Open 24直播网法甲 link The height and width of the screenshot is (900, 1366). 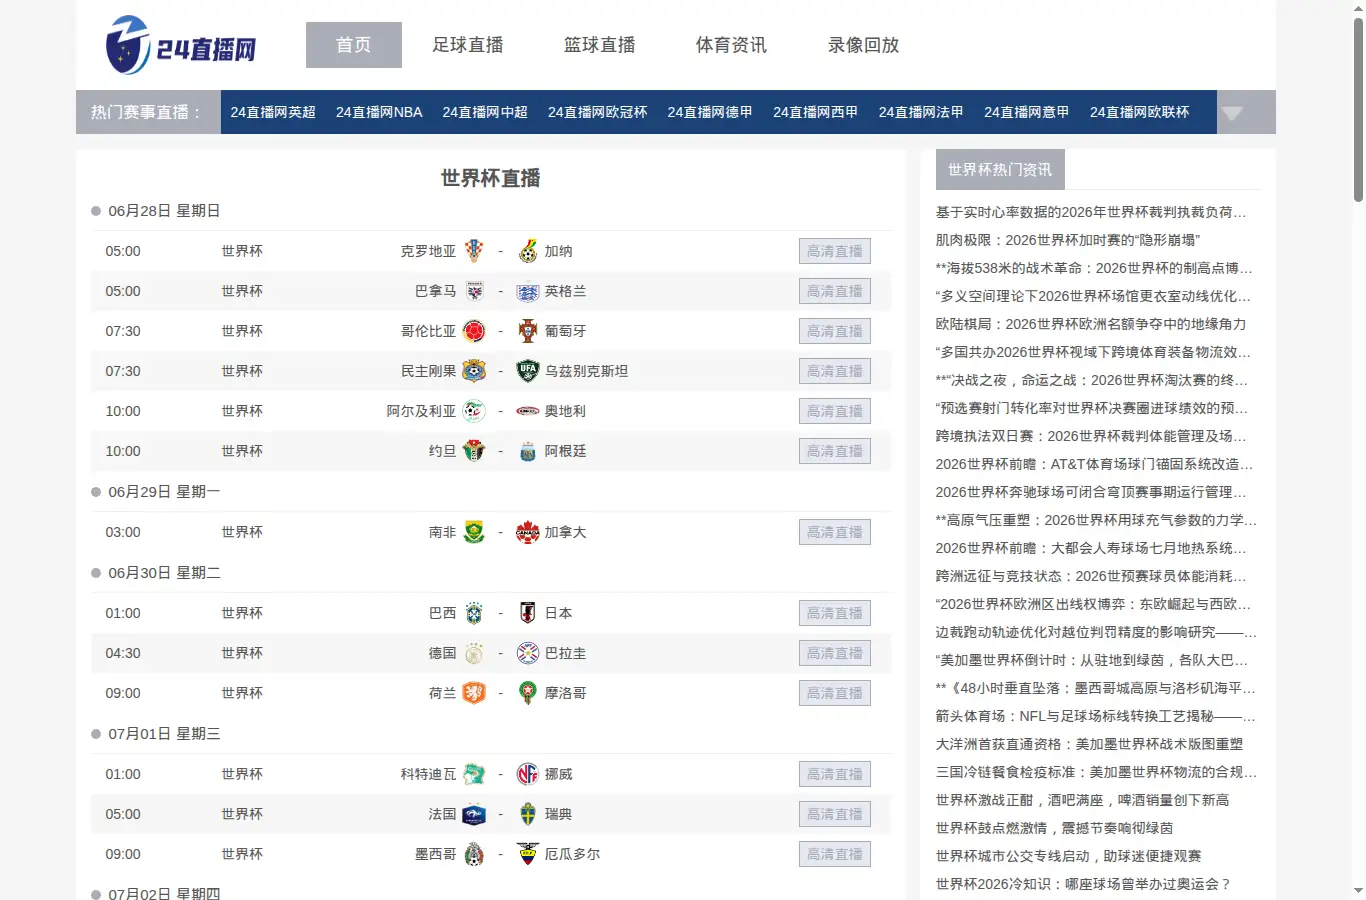(921, 112)
